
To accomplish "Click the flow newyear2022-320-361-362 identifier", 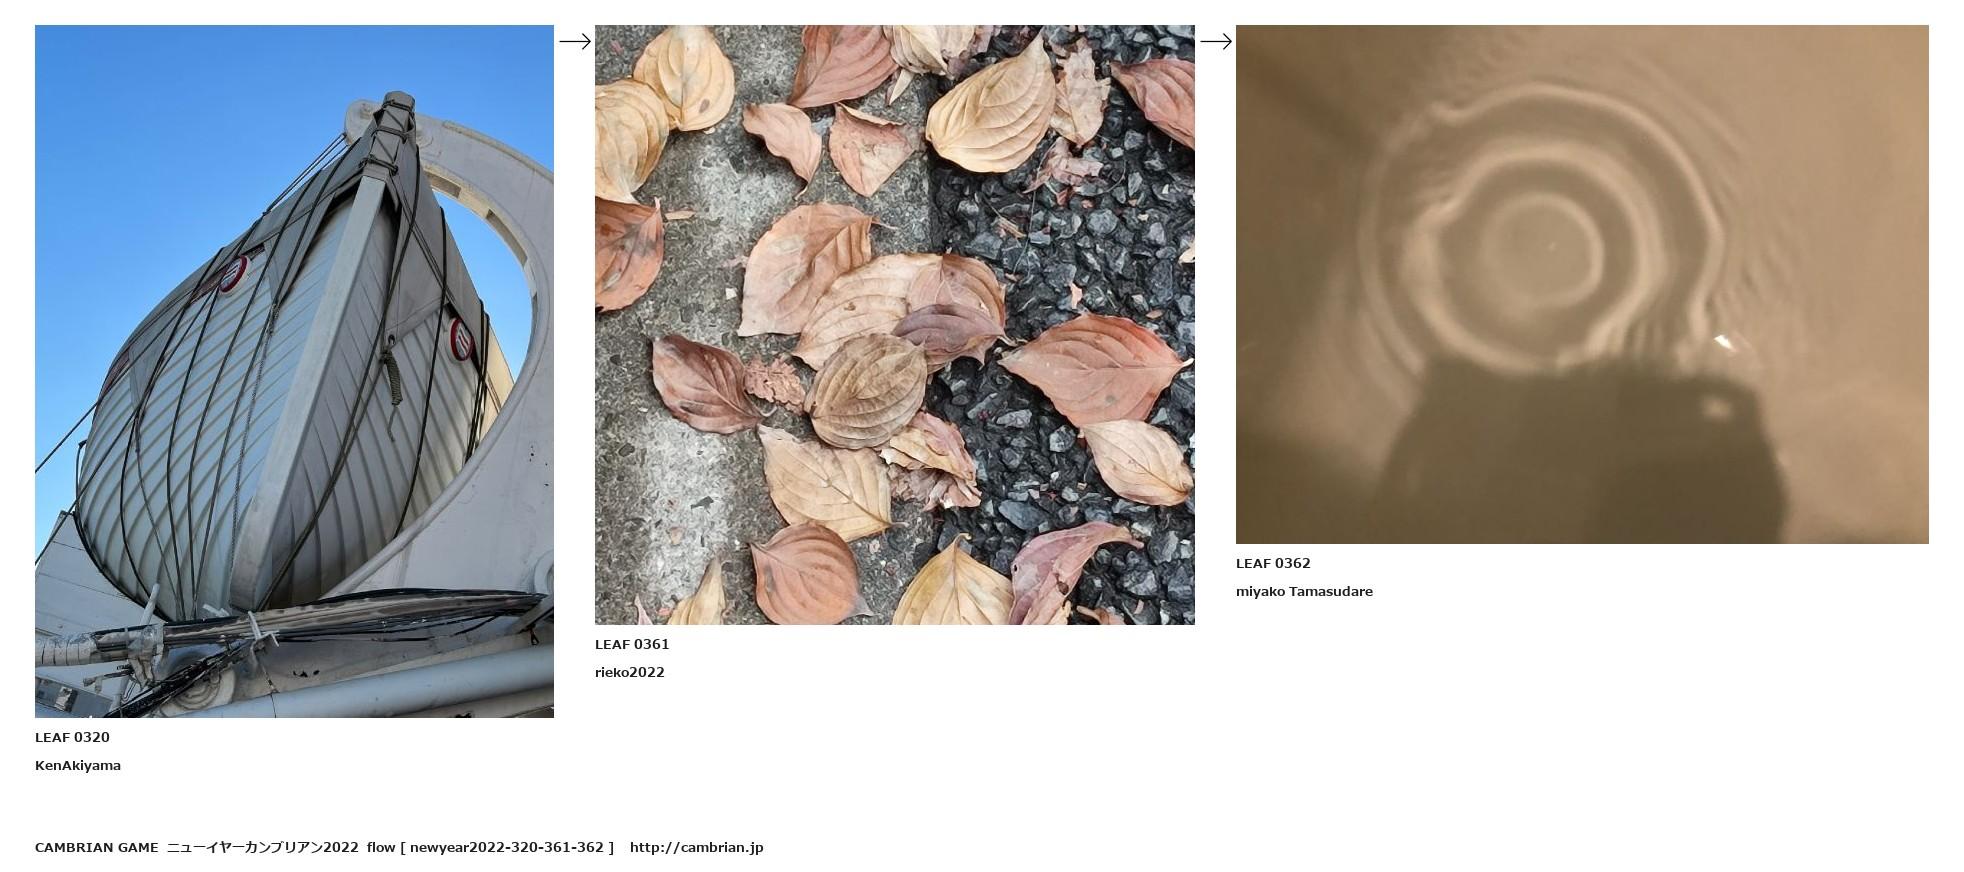I will point(490,847).
